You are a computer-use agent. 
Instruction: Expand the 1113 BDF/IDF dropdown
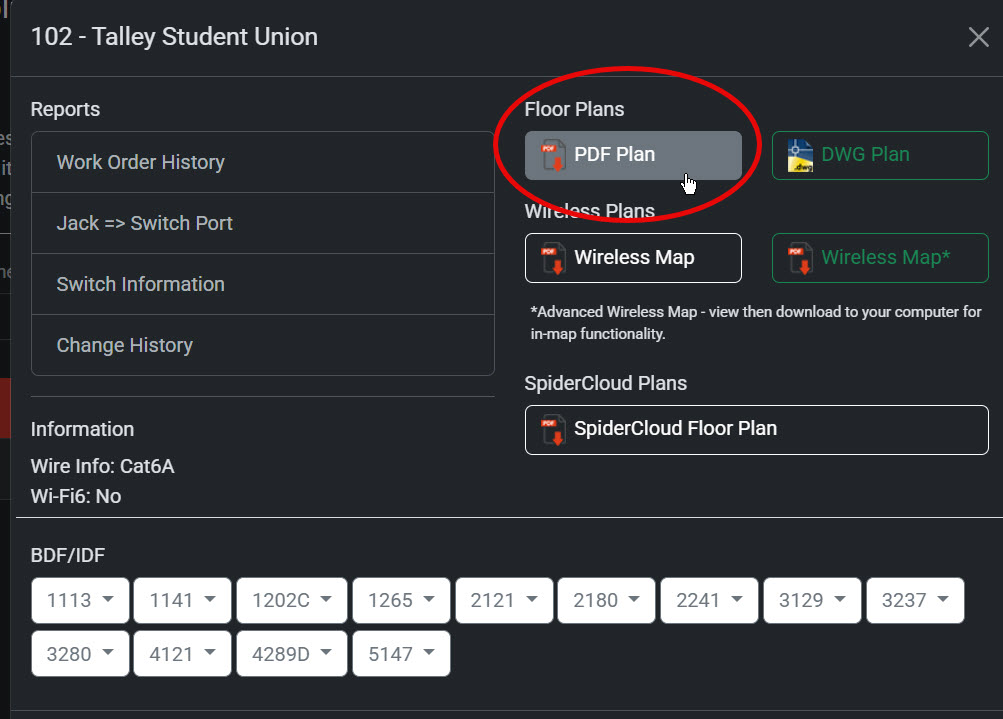[x=80, y=600]
